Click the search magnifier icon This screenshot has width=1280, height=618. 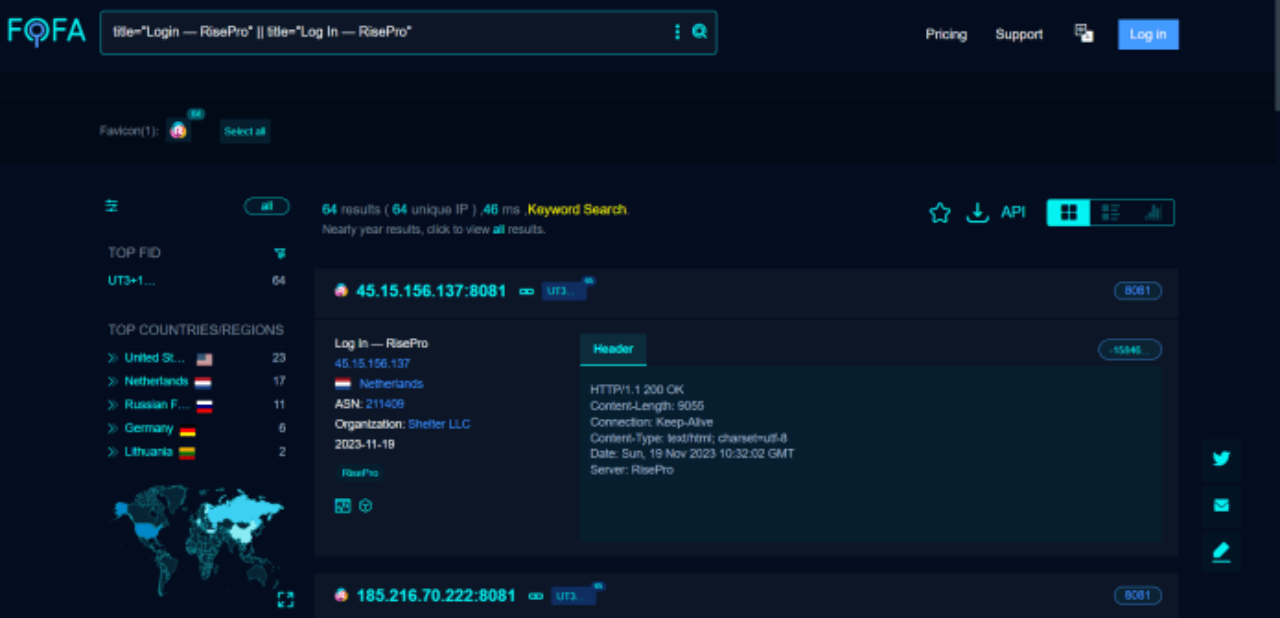(700, 32)
